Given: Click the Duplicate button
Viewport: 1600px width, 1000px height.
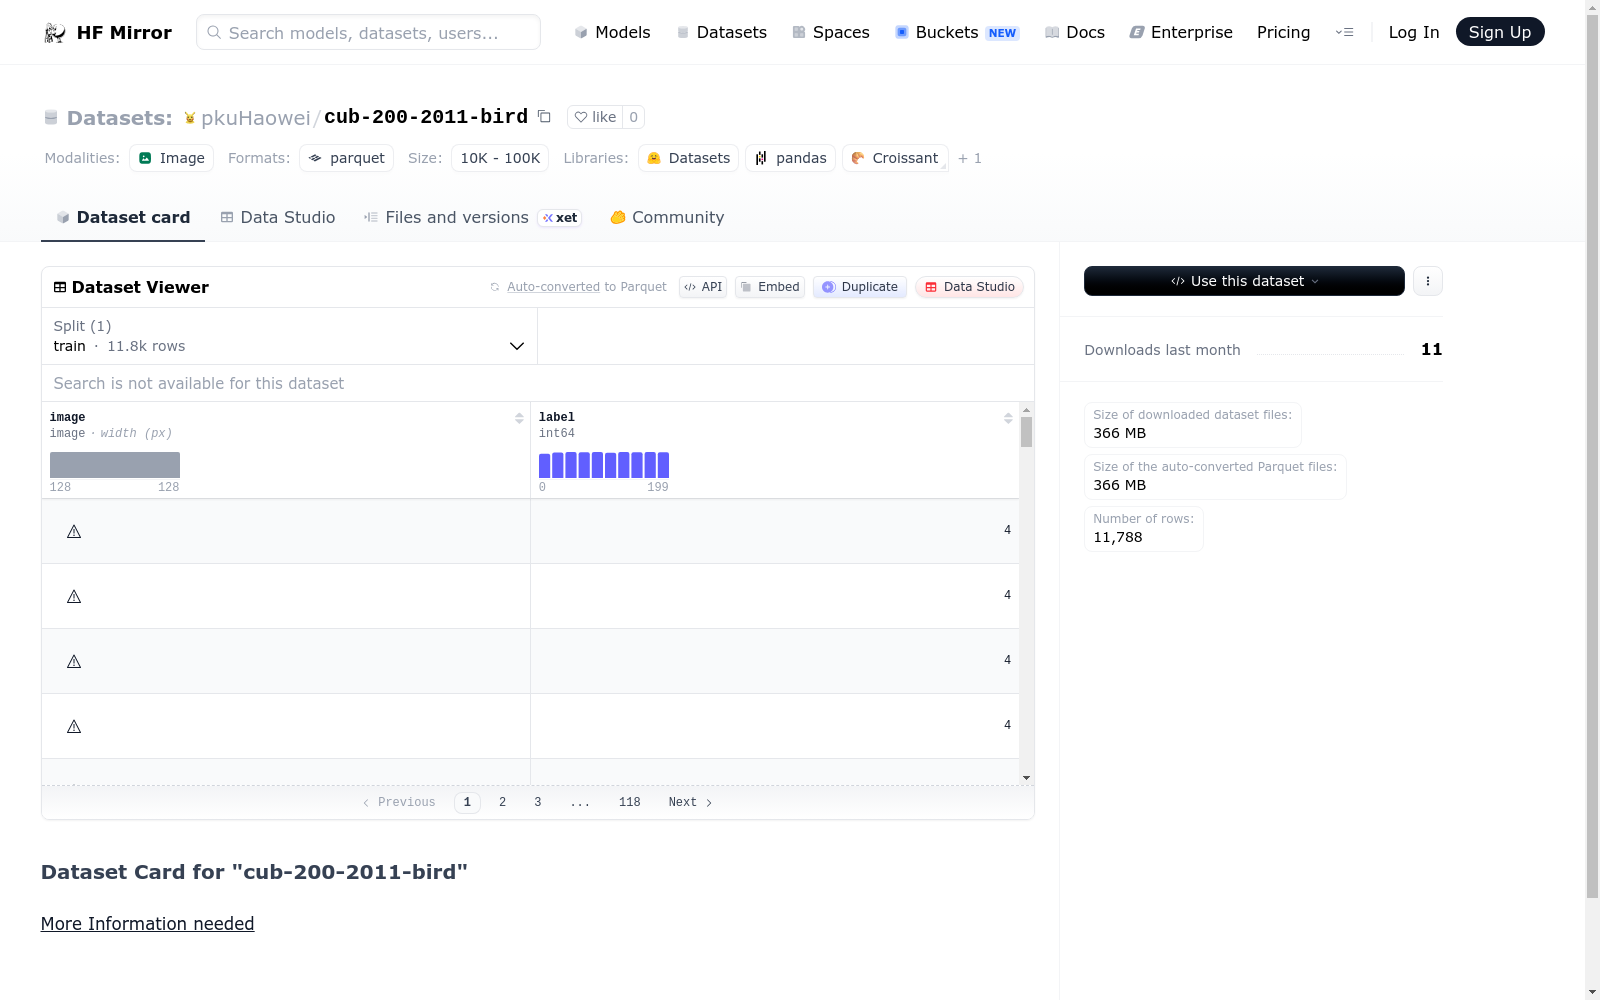Looking at the screenshot, I should coord(860,287).
